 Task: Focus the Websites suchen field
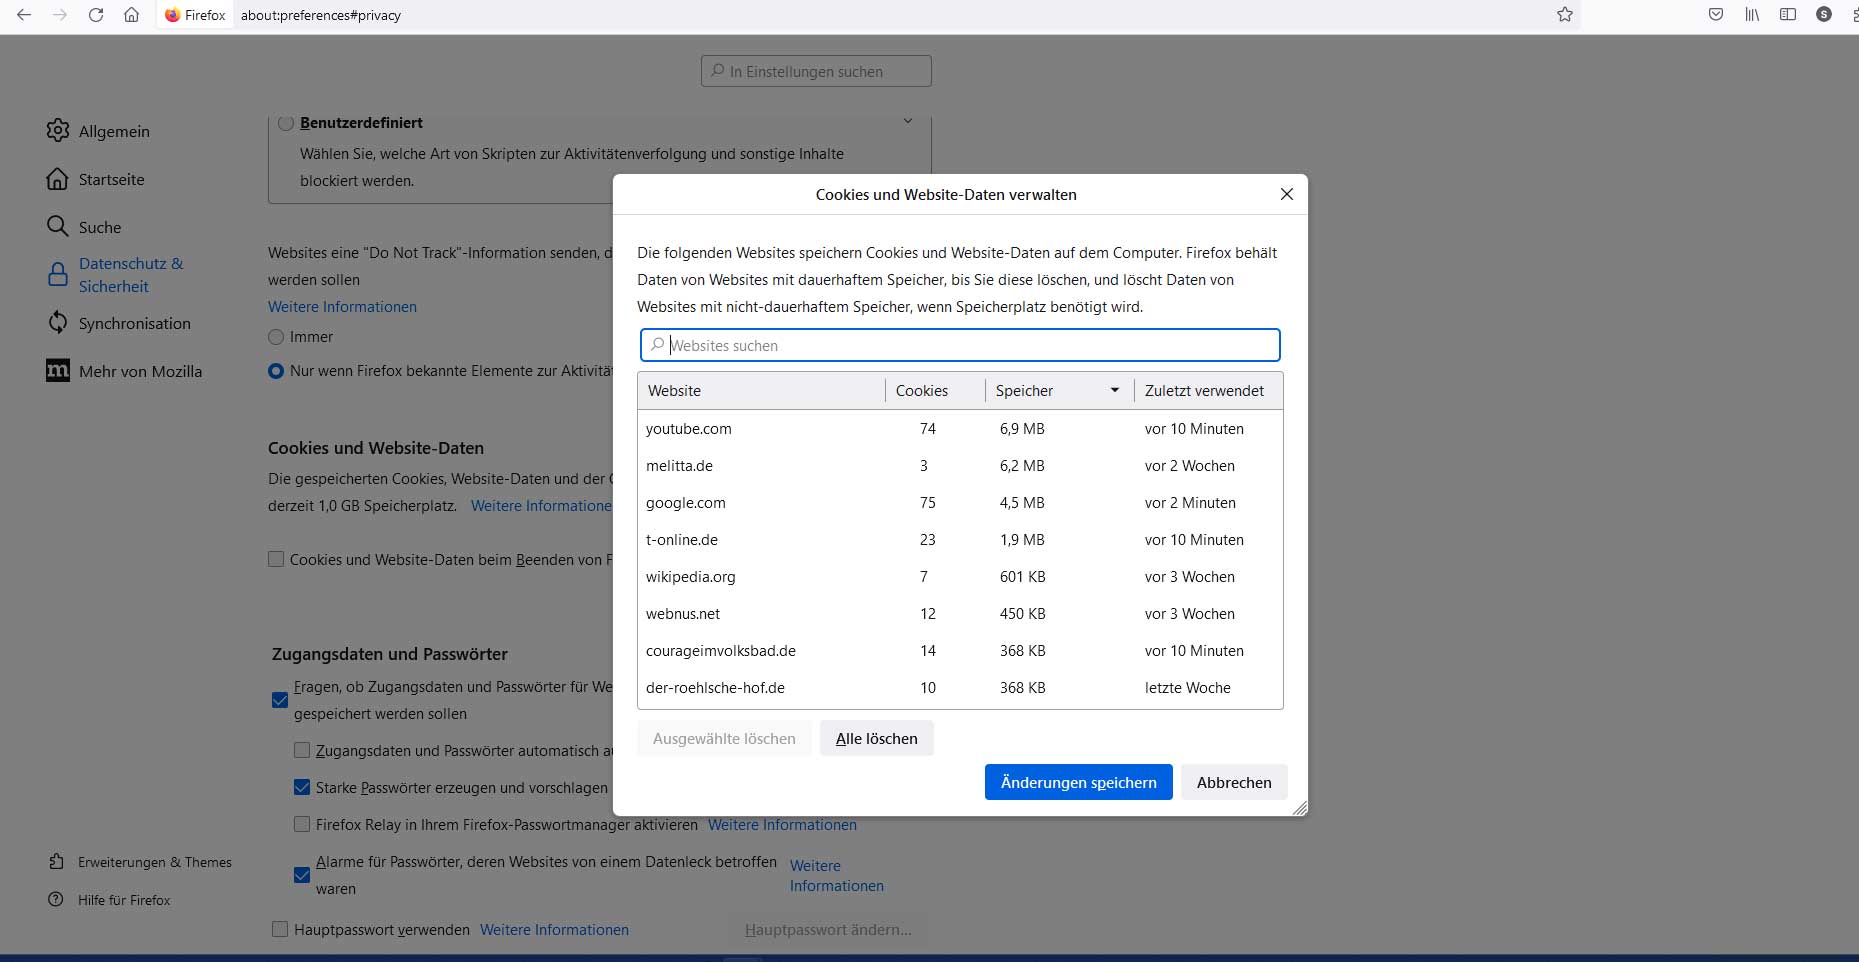(x=960, y=345)
